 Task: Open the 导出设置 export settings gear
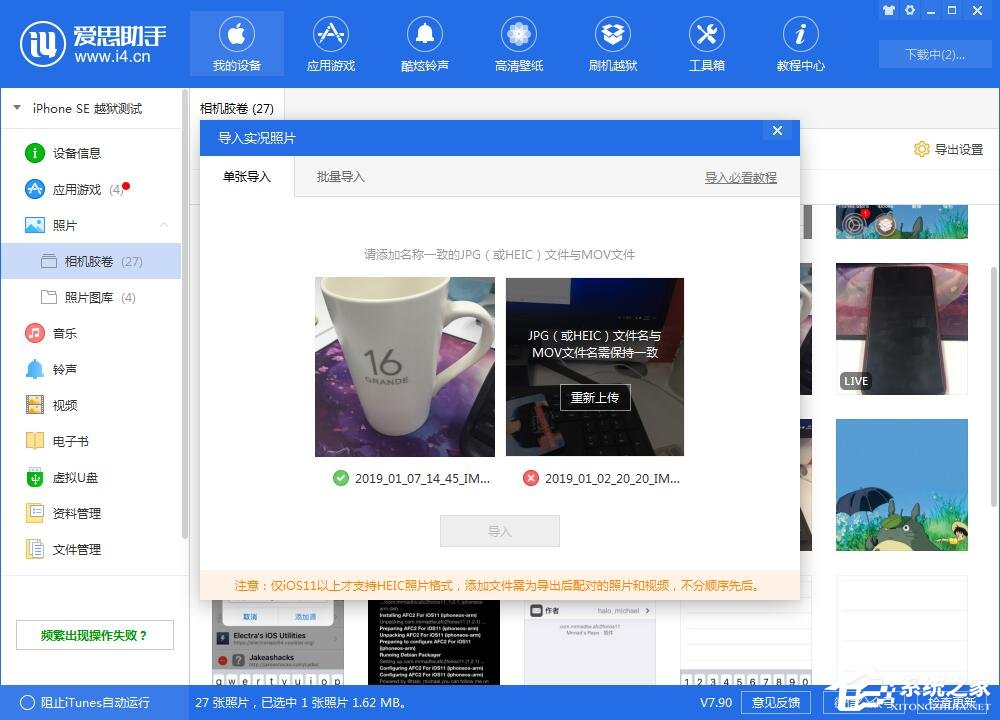click(948, 148)
